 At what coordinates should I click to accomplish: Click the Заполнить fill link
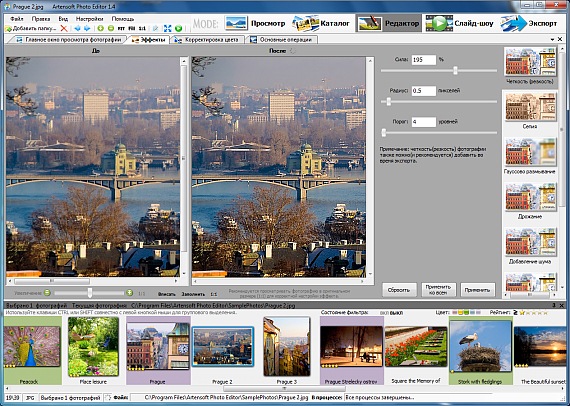(x=193, y=294)
